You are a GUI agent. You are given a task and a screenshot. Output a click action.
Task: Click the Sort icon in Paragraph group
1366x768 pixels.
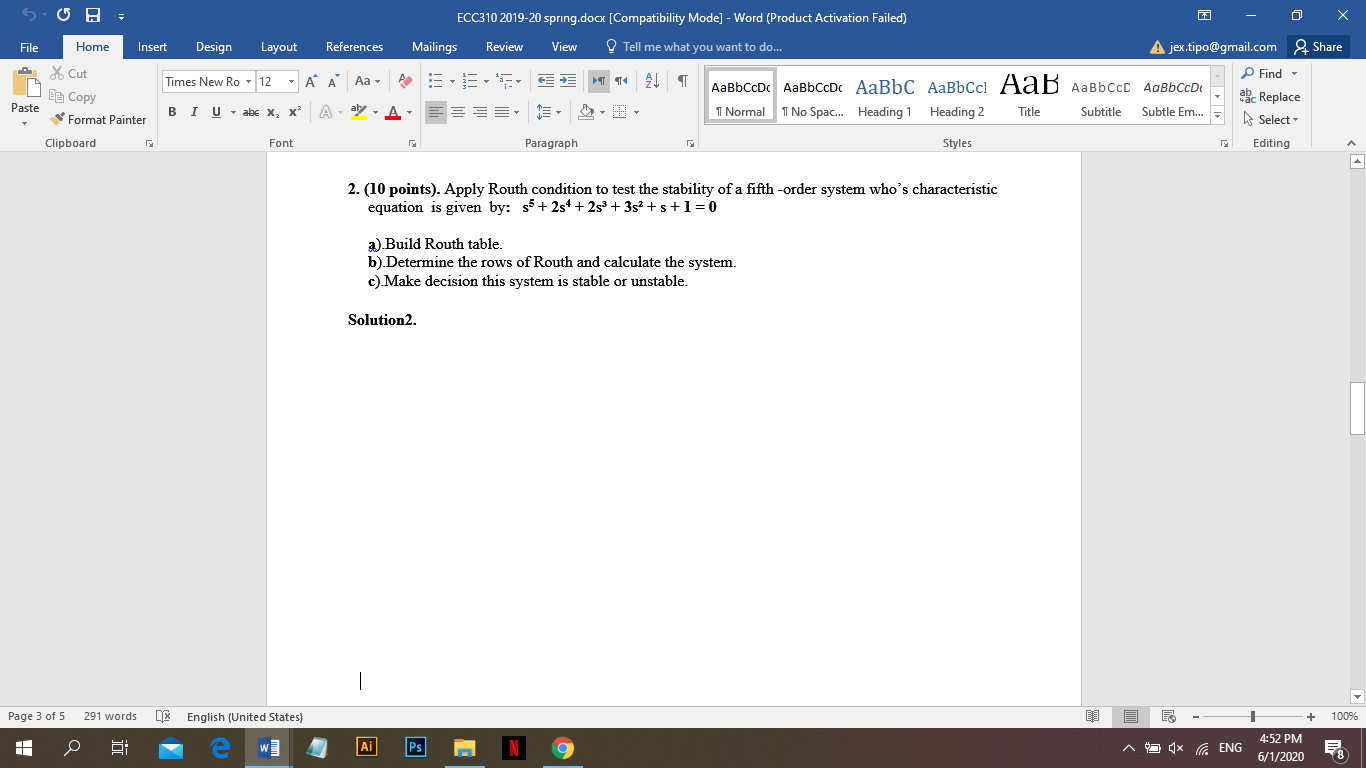pyautogui.click(x=652, y=82)
